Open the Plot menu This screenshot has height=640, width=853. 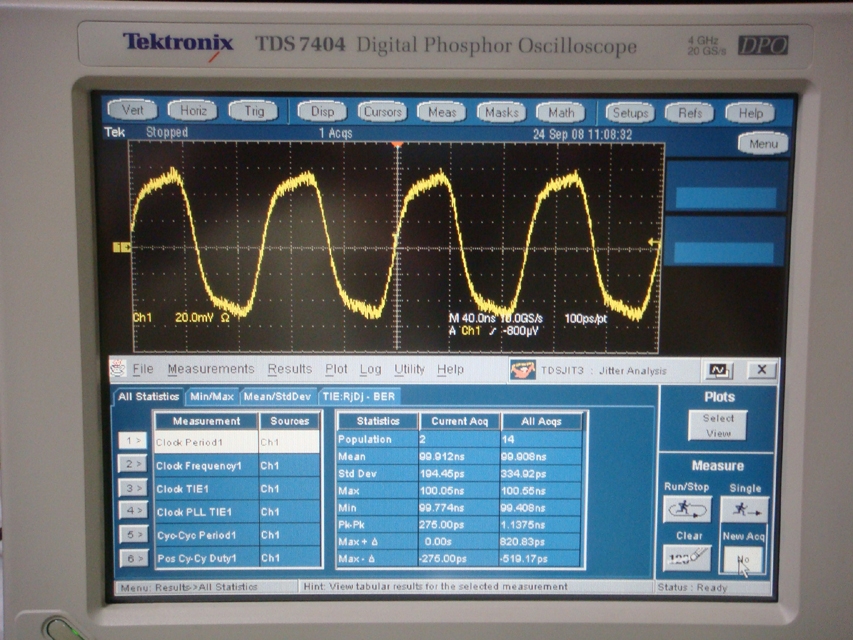[x=336, y=369]
